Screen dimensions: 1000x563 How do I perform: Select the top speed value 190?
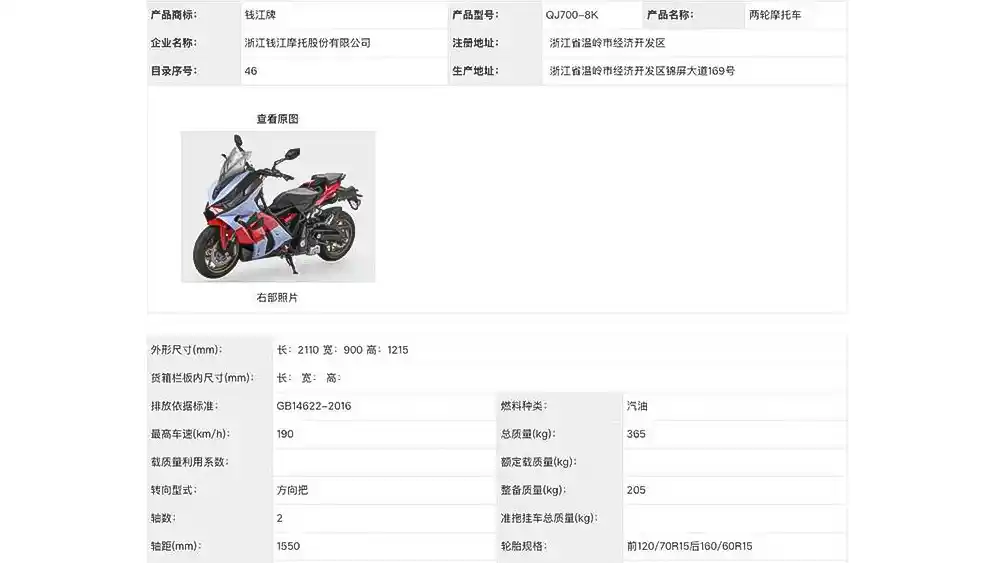point(285,434)
